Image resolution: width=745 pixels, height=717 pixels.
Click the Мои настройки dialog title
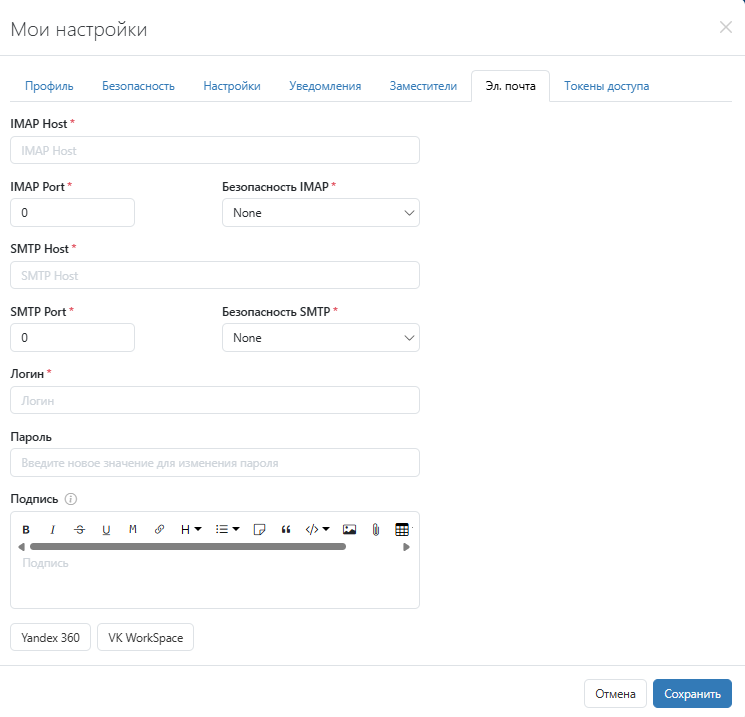pos(79,29)
